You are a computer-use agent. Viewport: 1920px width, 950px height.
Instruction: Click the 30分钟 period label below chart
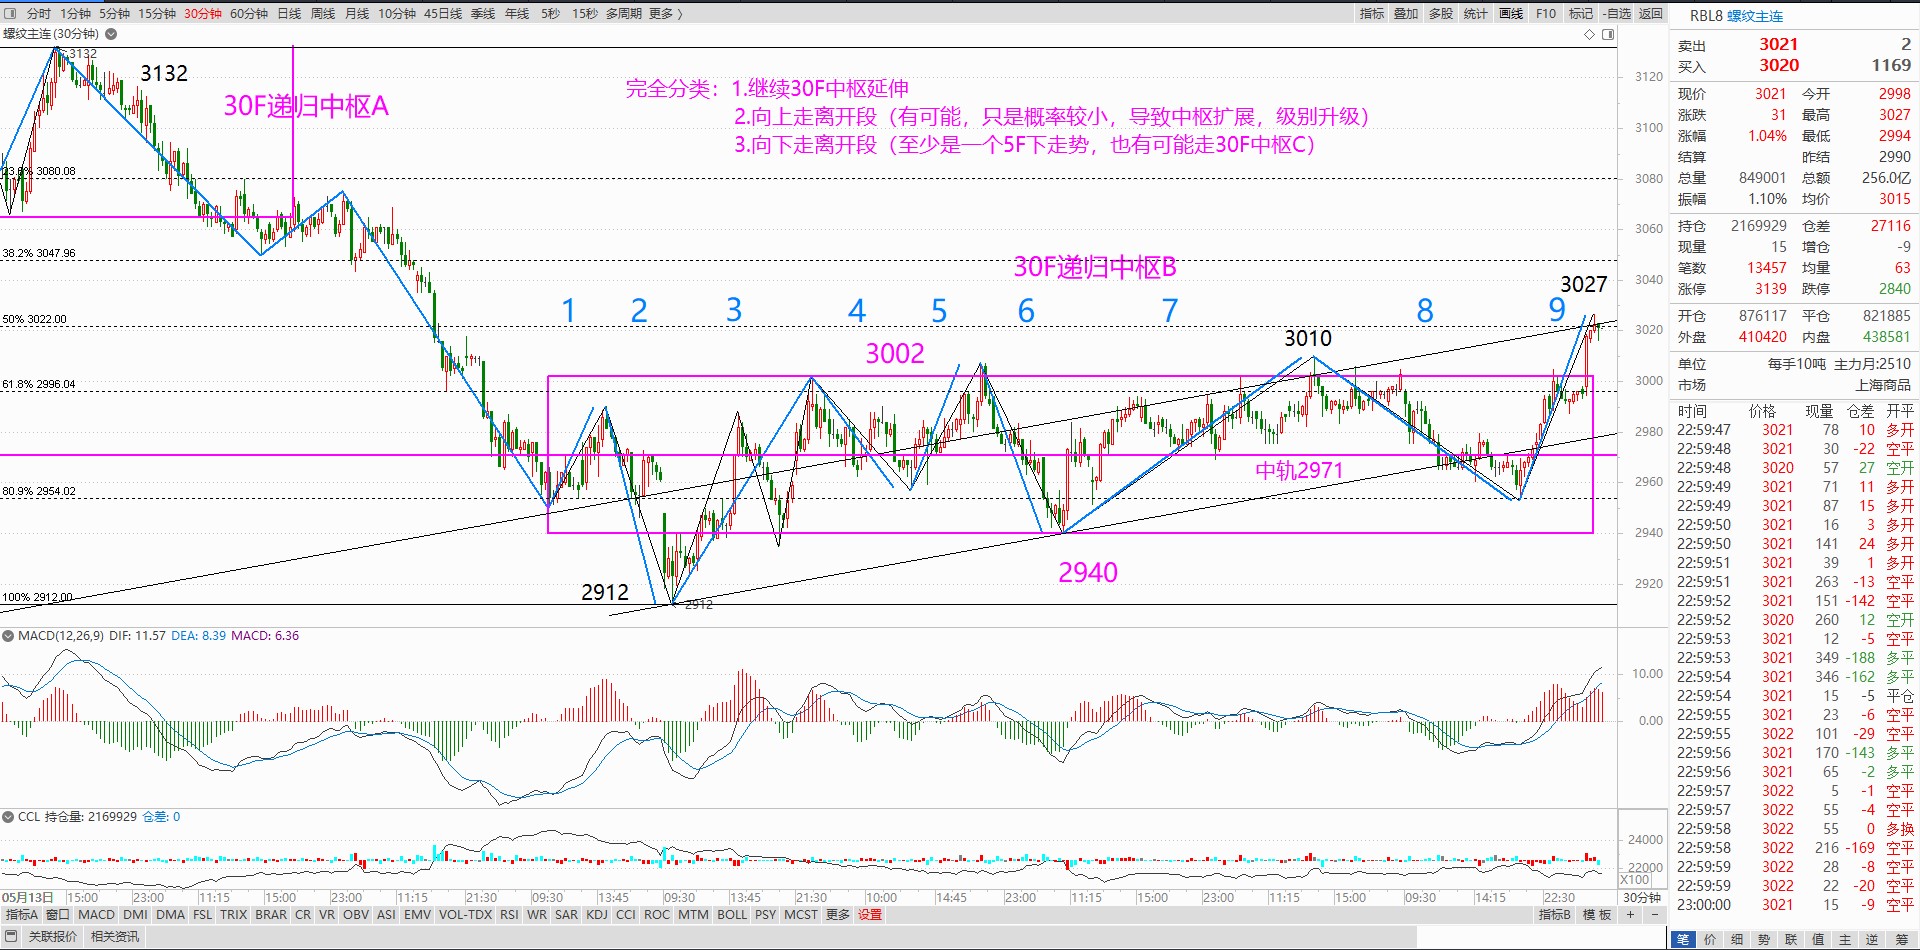click(1641, 898)
